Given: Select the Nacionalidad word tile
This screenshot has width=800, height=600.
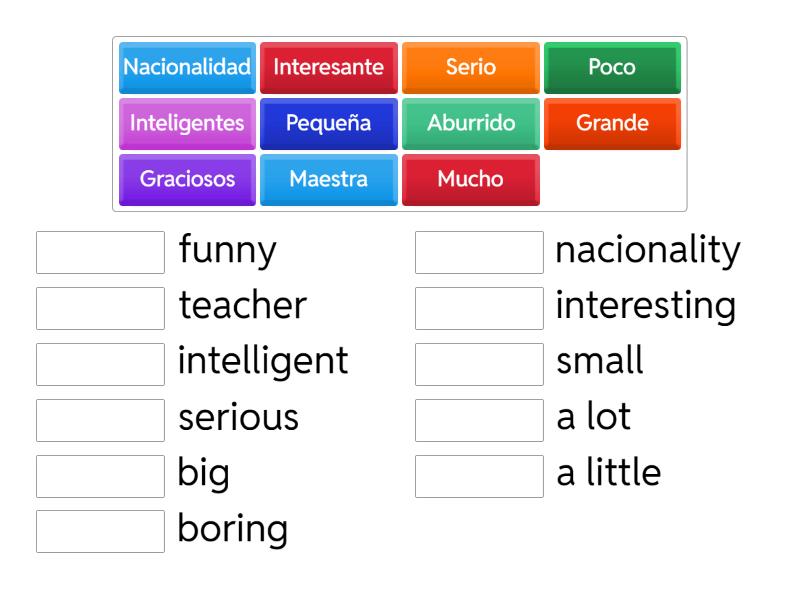Looking at the screenshot, I should click(186, 68).
